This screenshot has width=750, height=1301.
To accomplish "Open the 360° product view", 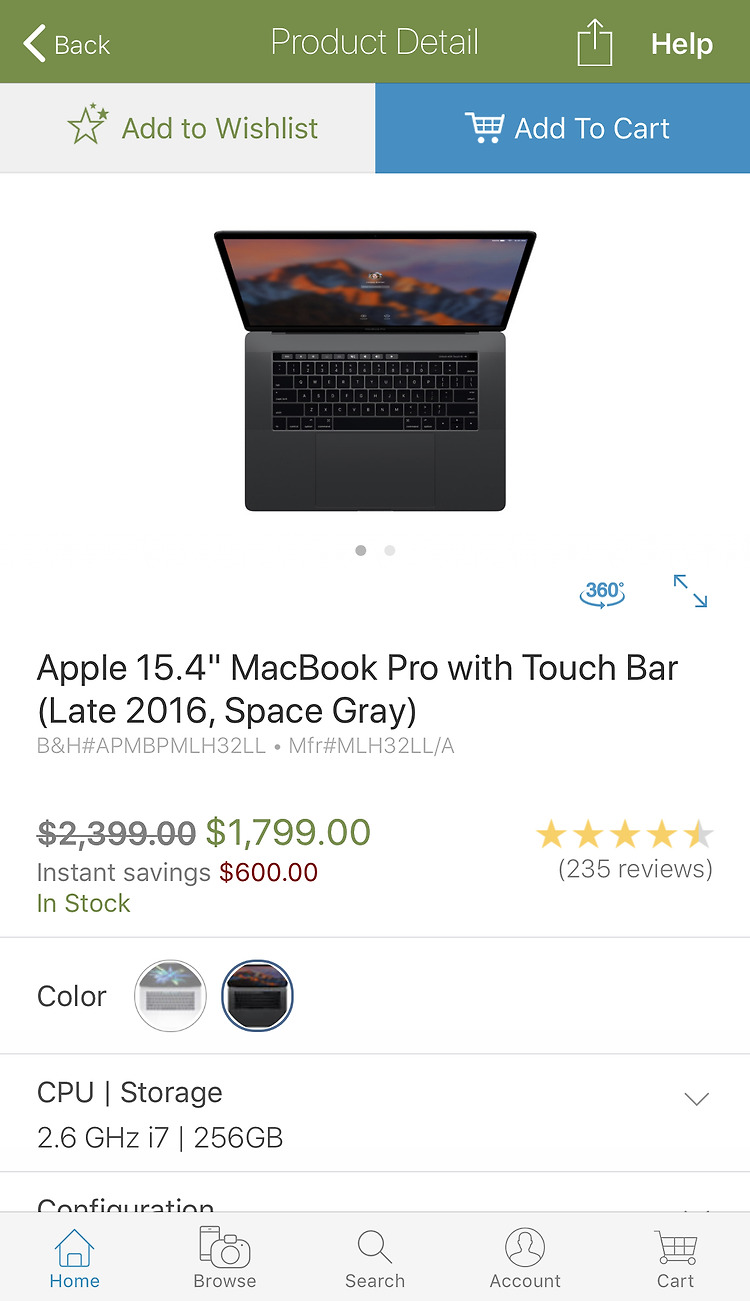I will pos(602,593).
